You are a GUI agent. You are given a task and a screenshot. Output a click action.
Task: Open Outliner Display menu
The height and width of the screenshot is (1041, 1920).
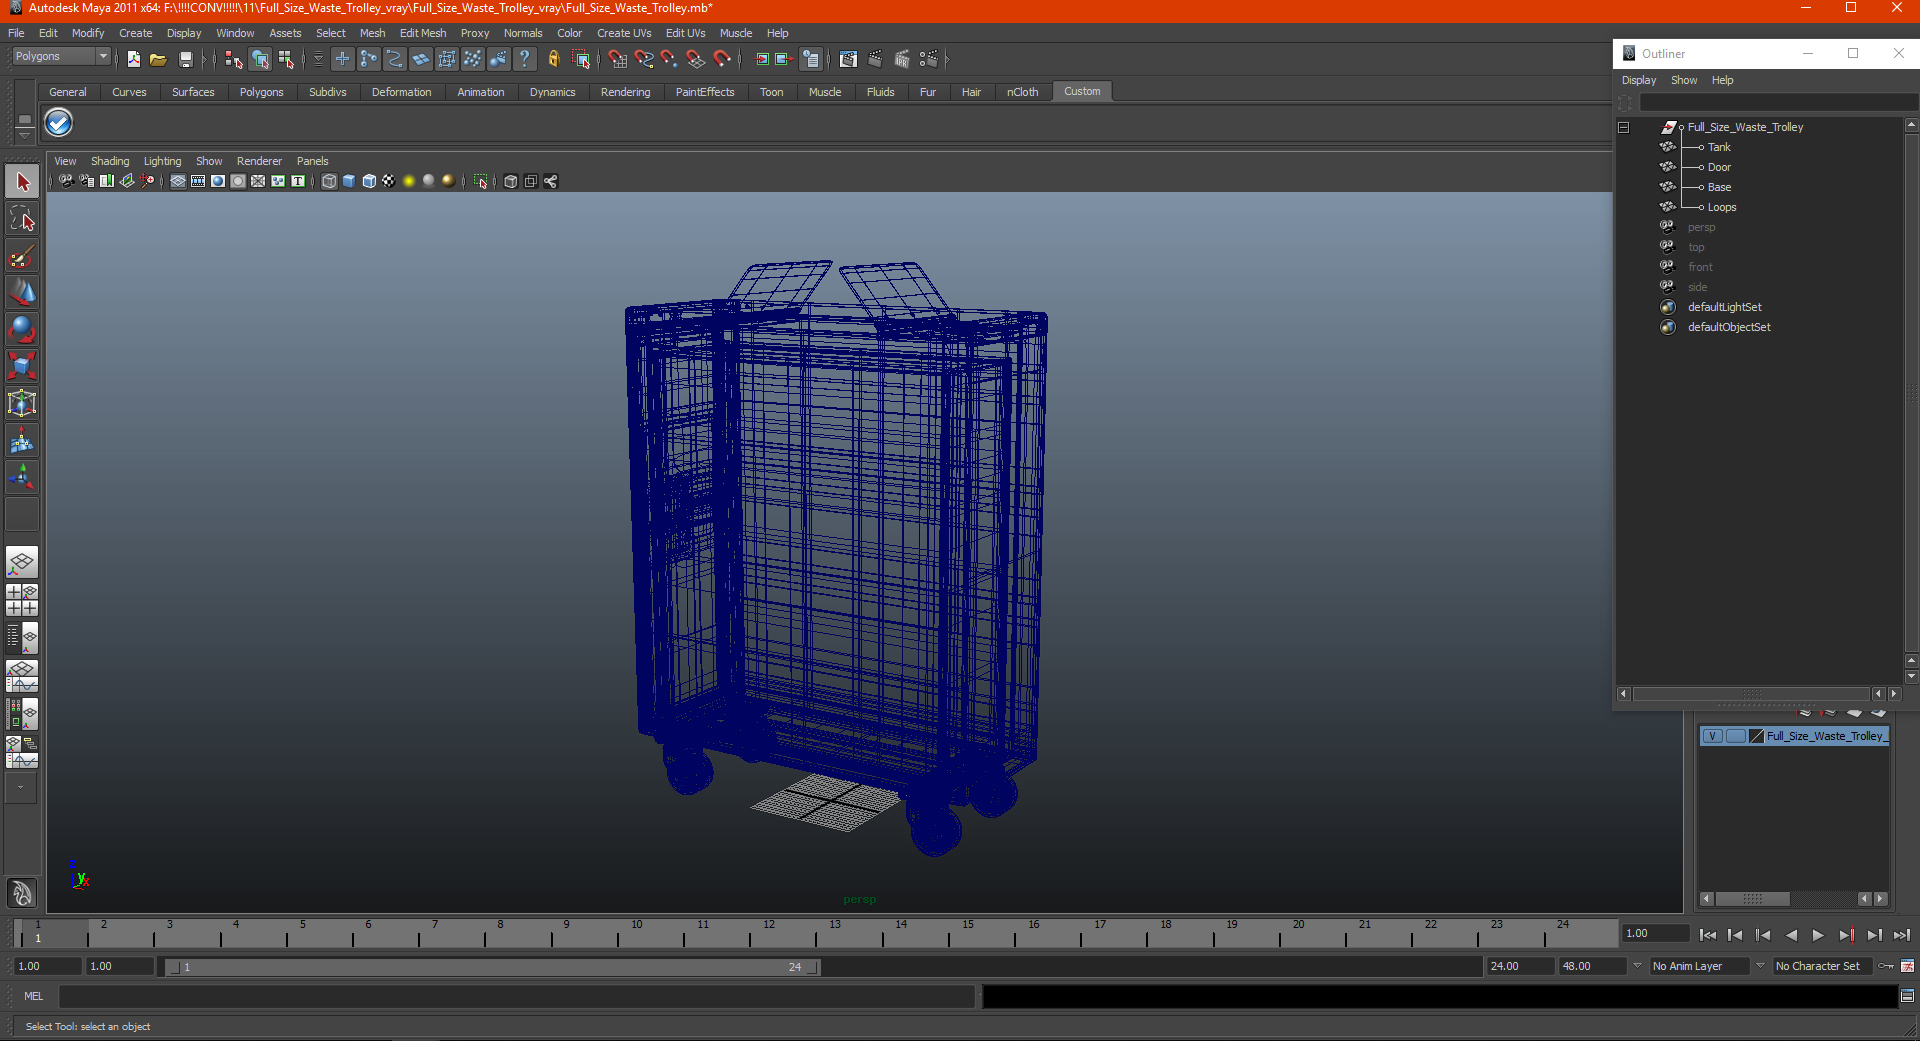[x=1639, y=80]
